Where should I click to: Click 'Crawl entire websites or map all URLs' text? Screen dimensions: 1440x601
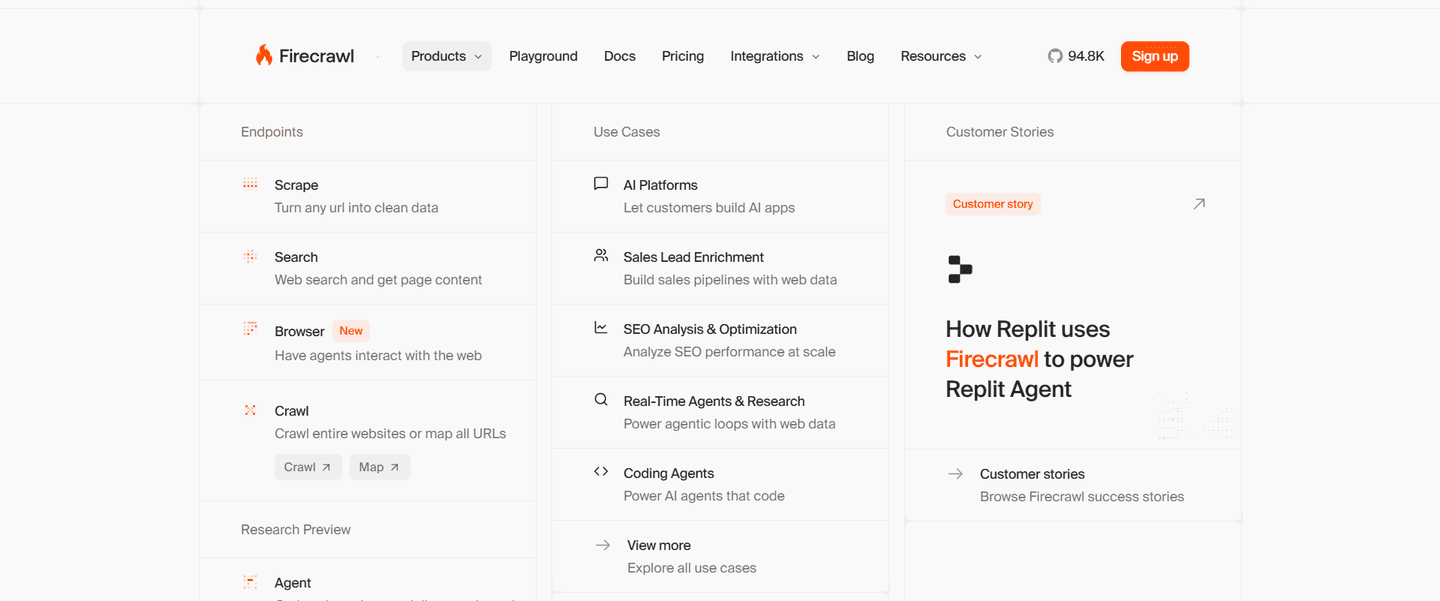click(x=391, y=434)
